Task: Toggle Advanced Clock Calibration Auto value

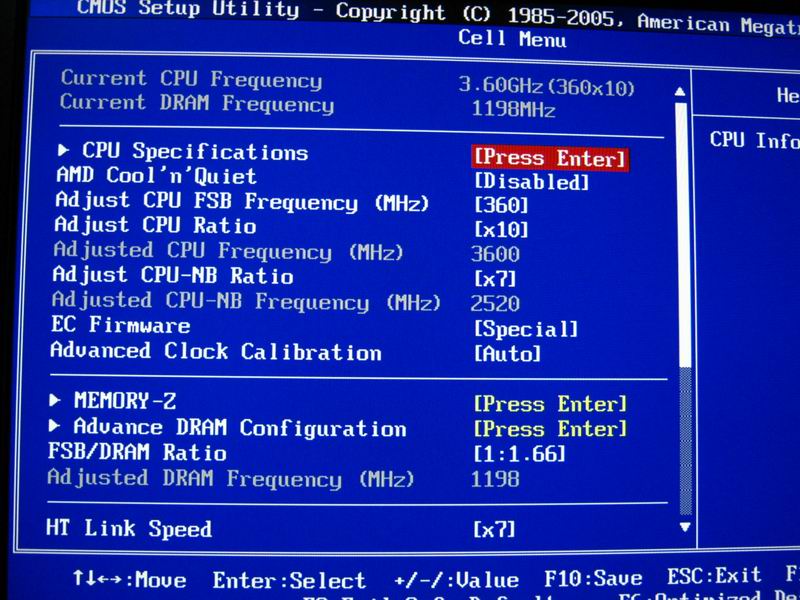Action: pyautogui.click(x=507, y=353)
